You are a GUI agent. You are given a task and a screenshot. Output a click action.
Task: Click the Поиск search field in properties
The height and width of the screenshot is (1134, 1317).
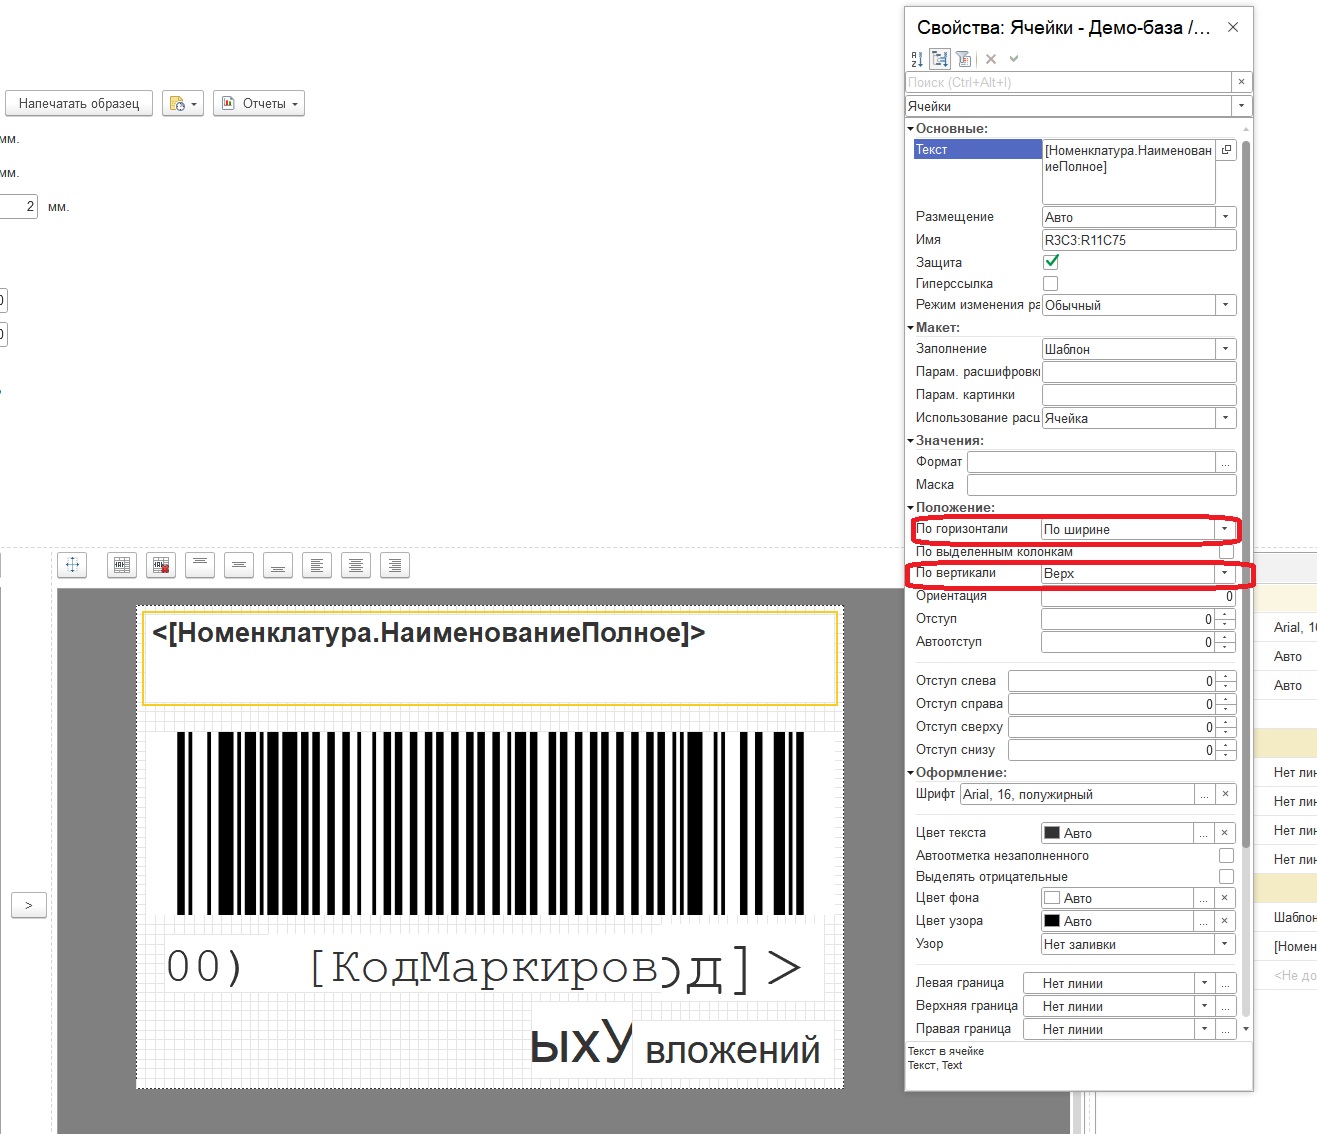1069,82
